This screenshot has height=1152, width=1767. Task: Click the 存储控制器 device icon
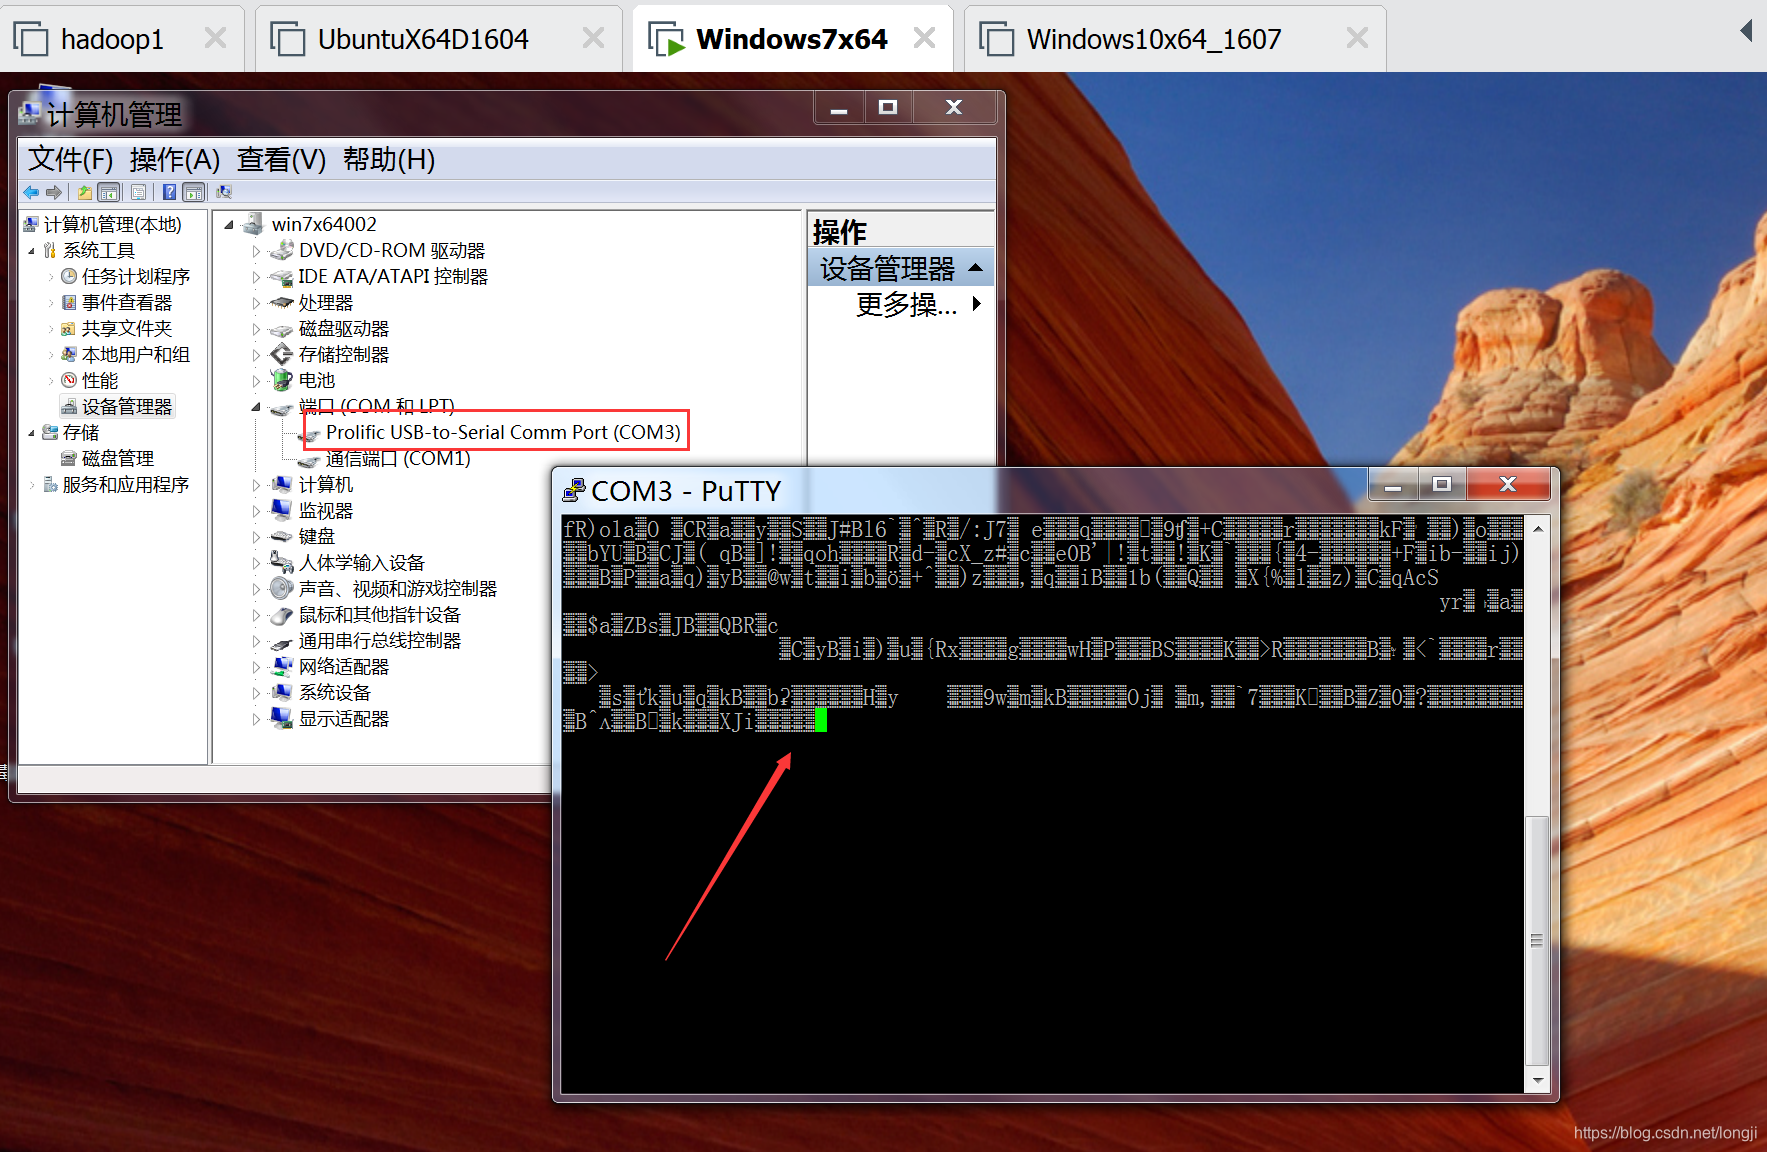[283, 354]
